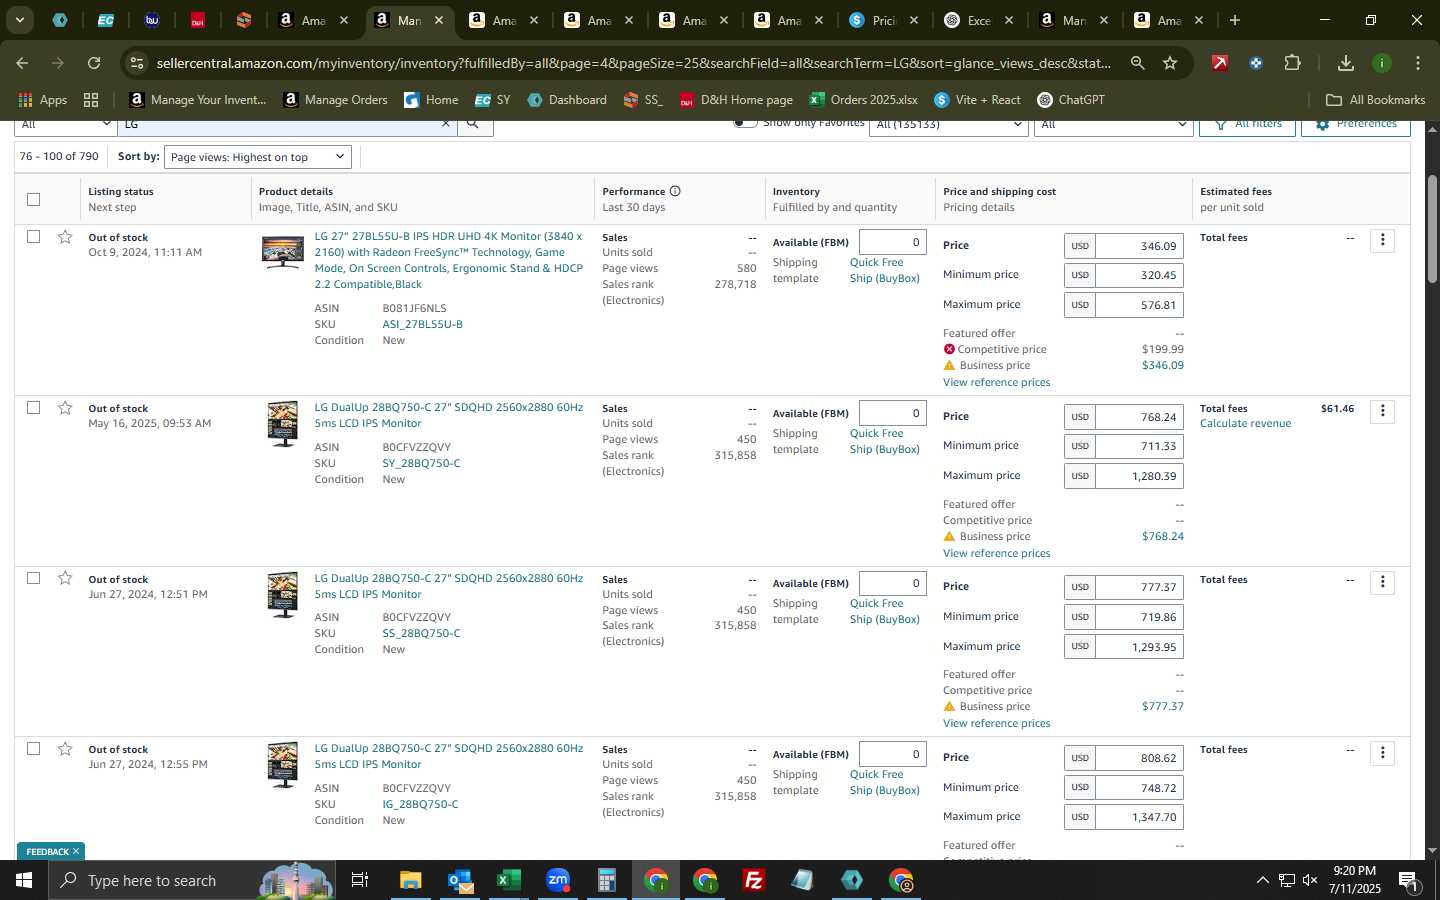Click All filters button

coord(1247,125)
